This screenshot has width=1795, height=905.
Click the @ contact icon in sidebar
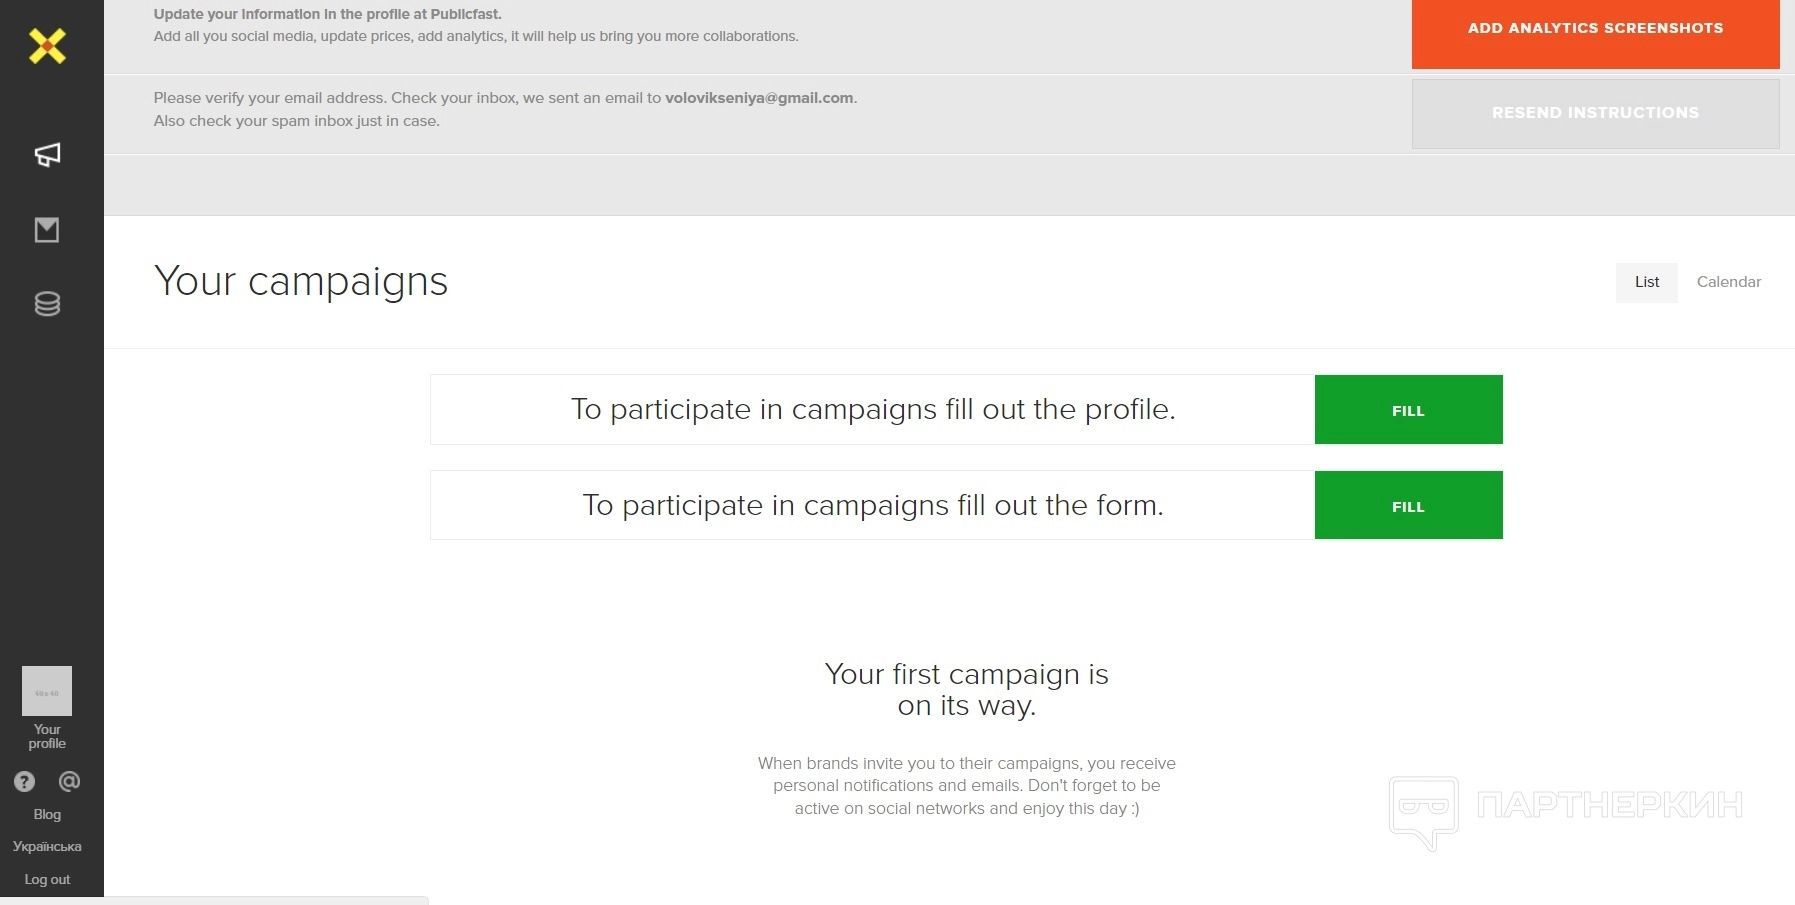click(69, 781)
